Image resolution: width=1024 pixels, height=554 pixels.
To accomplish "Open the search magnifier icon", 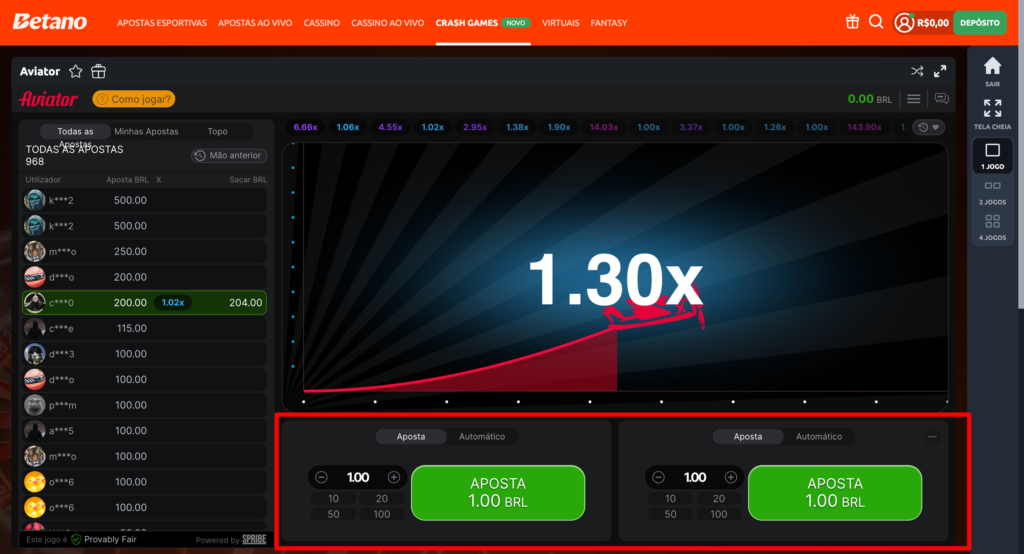I will coord(876,22).
